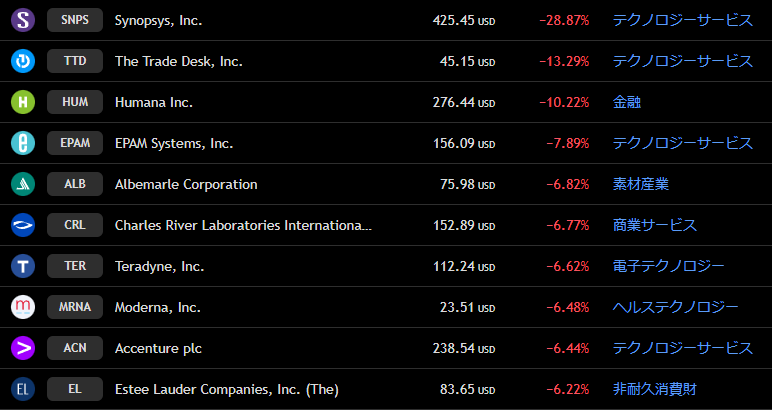Open the SNPS ticker symbol
Viewport: 772px width, 410px height.
tap(75, 20)
